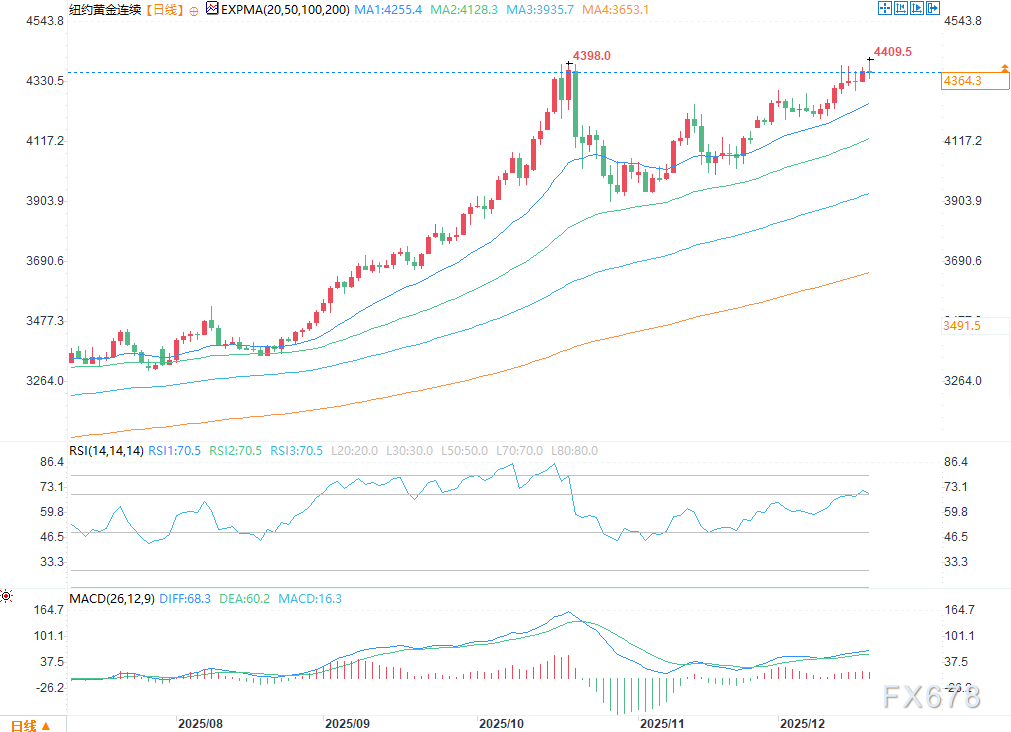Click the 4364.3 current price tag
This screenshot has height=732, width=1011.
962,81
